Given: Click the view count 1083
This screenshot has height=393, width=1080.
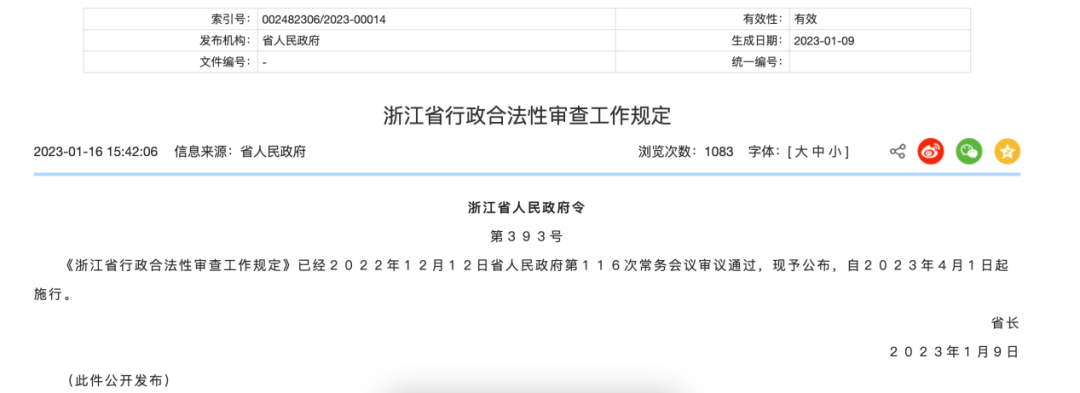Looking at the screenshot, I should click(x=718, y=151).
